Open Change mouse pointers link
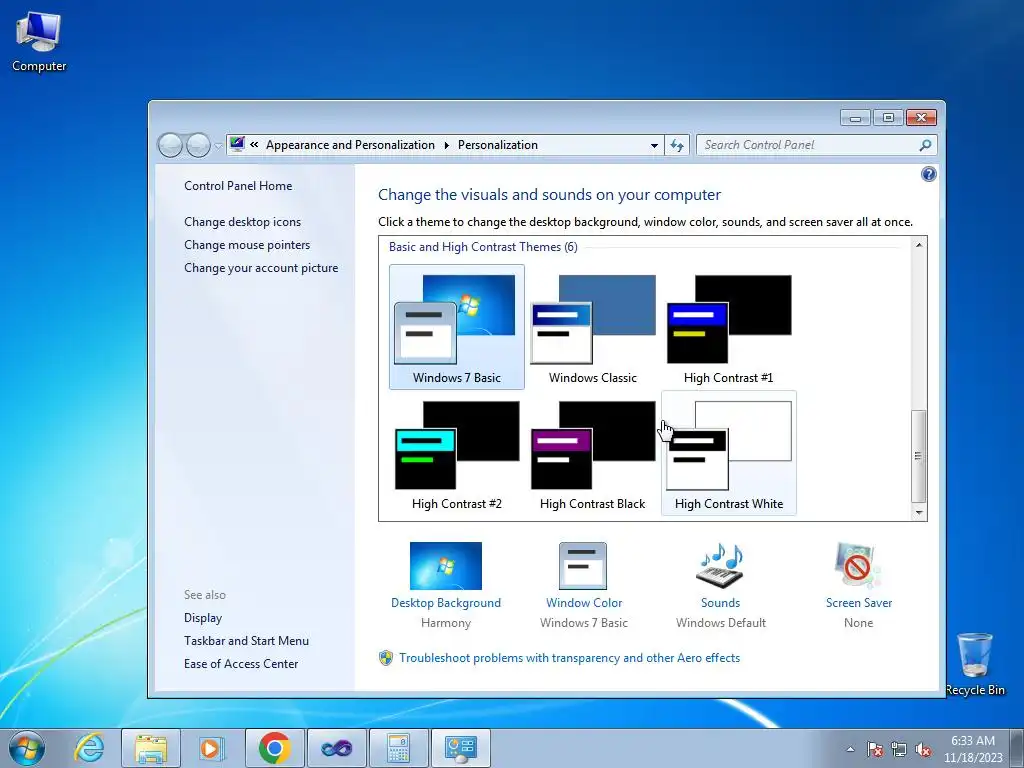Screen dimensions: 1024x768 [x=247, y=245]
